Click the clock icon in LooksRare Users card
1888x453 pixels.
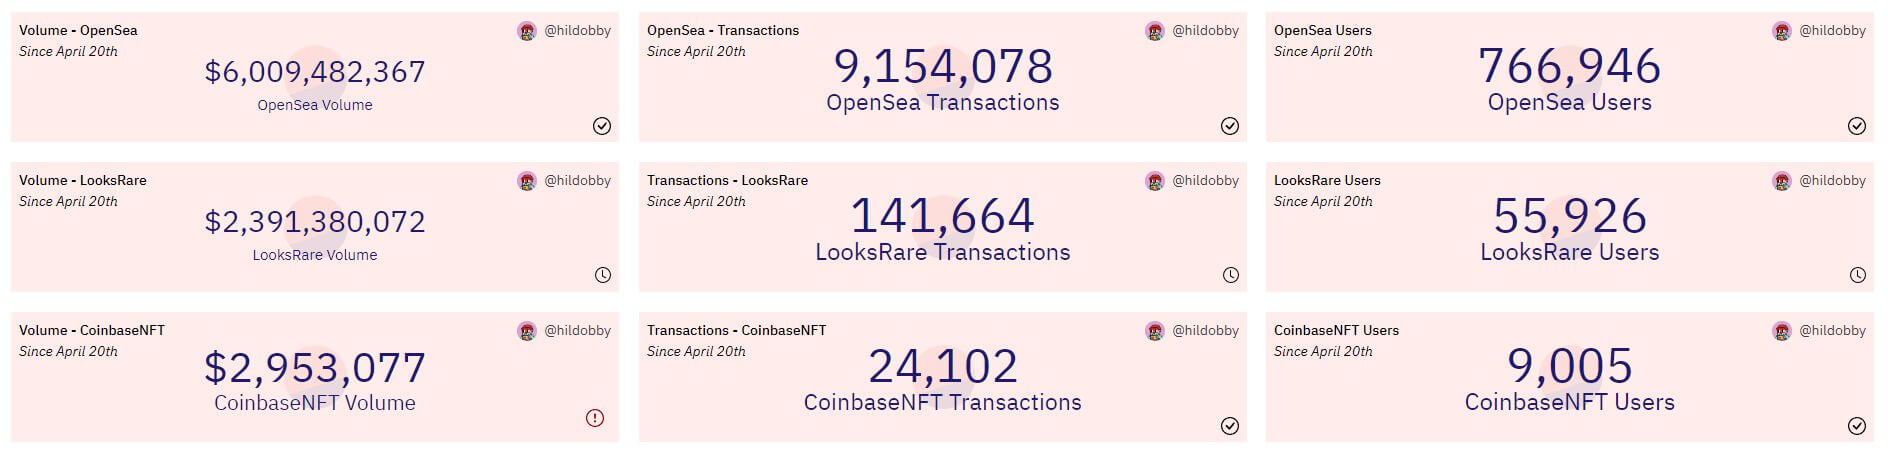coord(1858,275)
